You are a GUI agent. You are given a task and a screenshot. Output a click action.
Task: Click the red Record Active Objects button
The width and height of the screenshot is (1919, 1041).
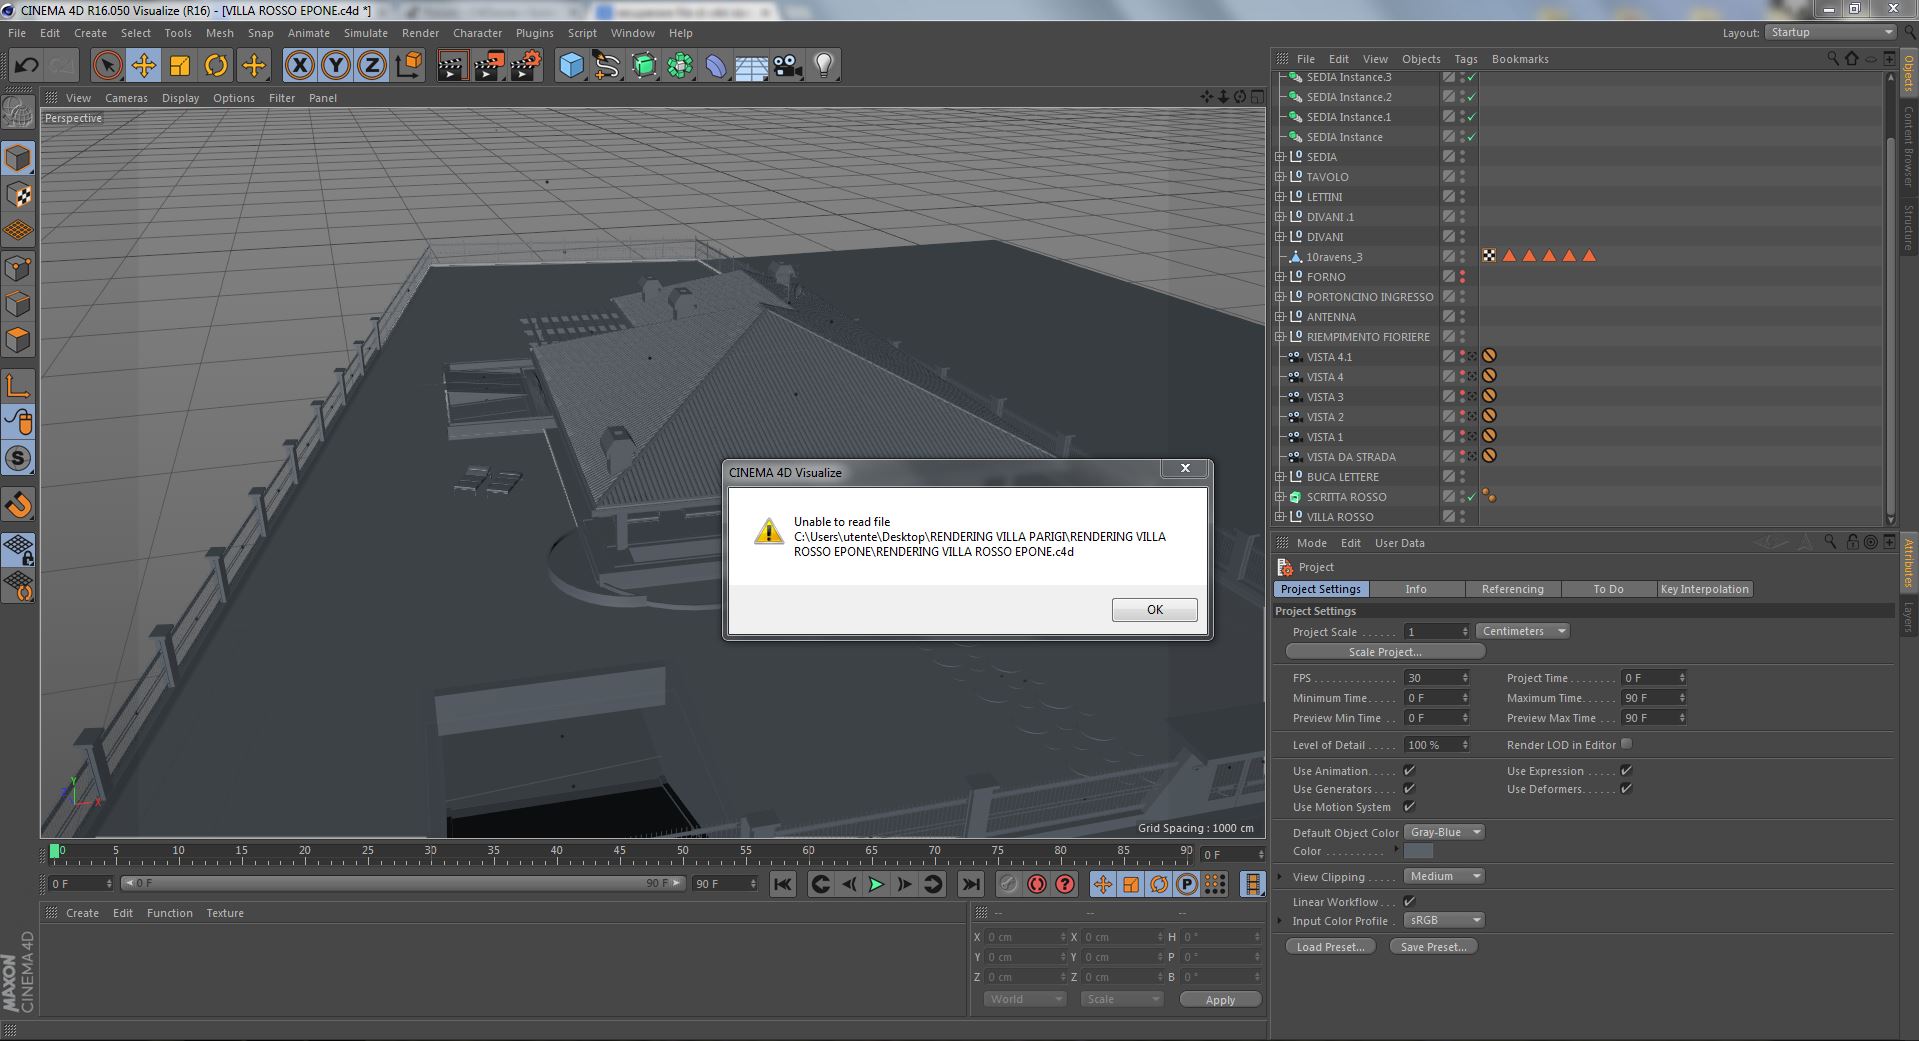coord(1037,884)
